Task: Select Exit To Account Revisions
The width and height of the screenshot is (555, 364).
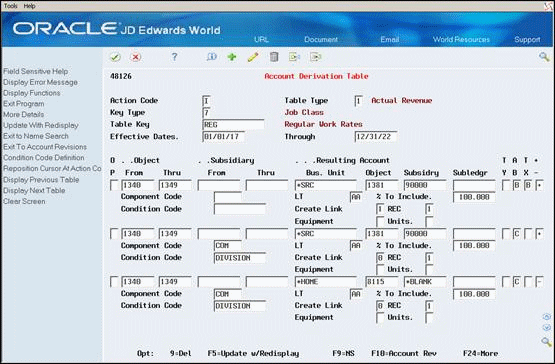Action: coord(45,147)
